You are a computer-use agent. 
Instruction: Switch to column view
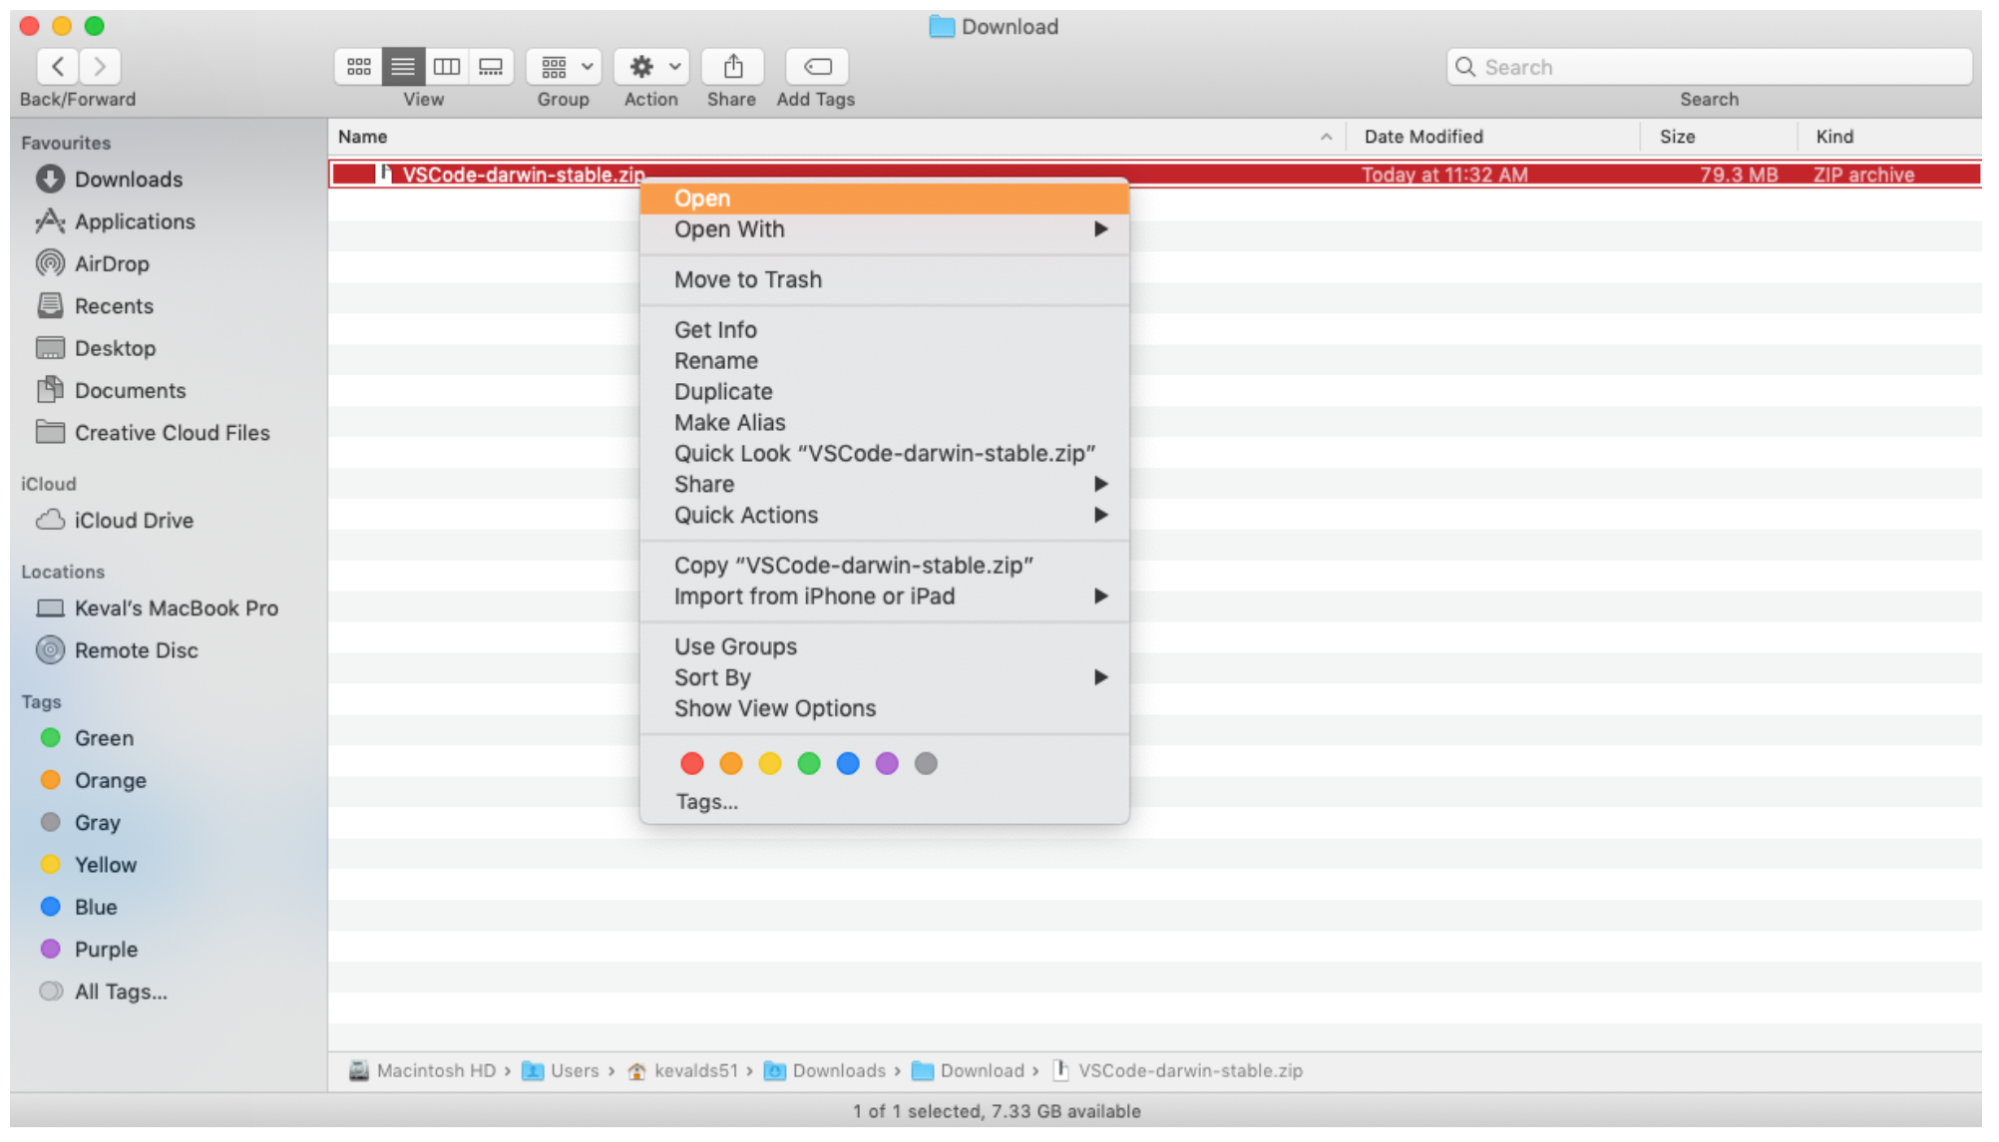click(447, 67)
